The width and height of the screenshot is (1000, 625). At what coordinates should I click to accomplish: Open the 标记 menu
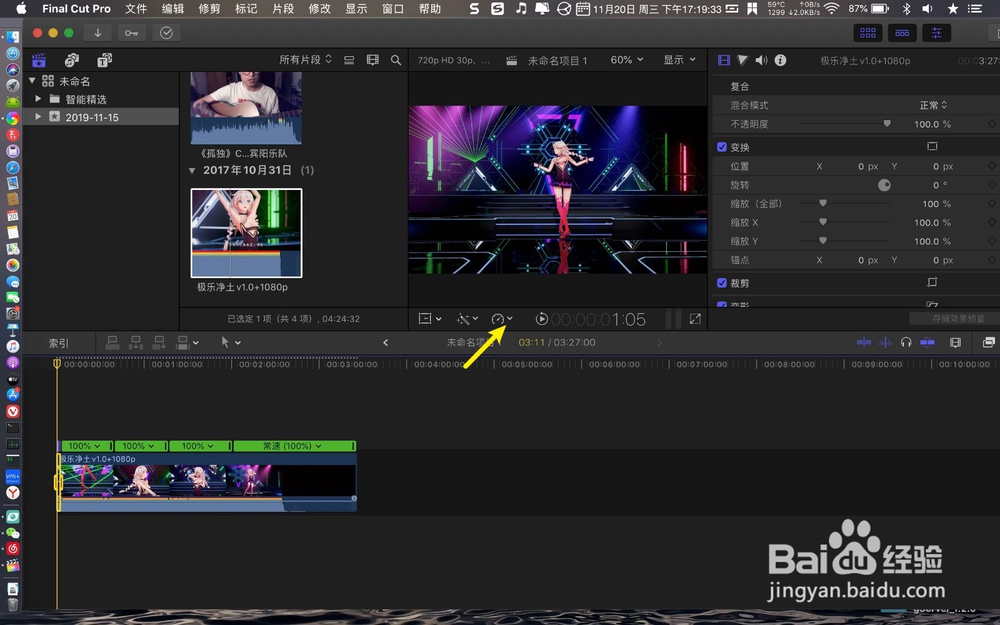246,9
